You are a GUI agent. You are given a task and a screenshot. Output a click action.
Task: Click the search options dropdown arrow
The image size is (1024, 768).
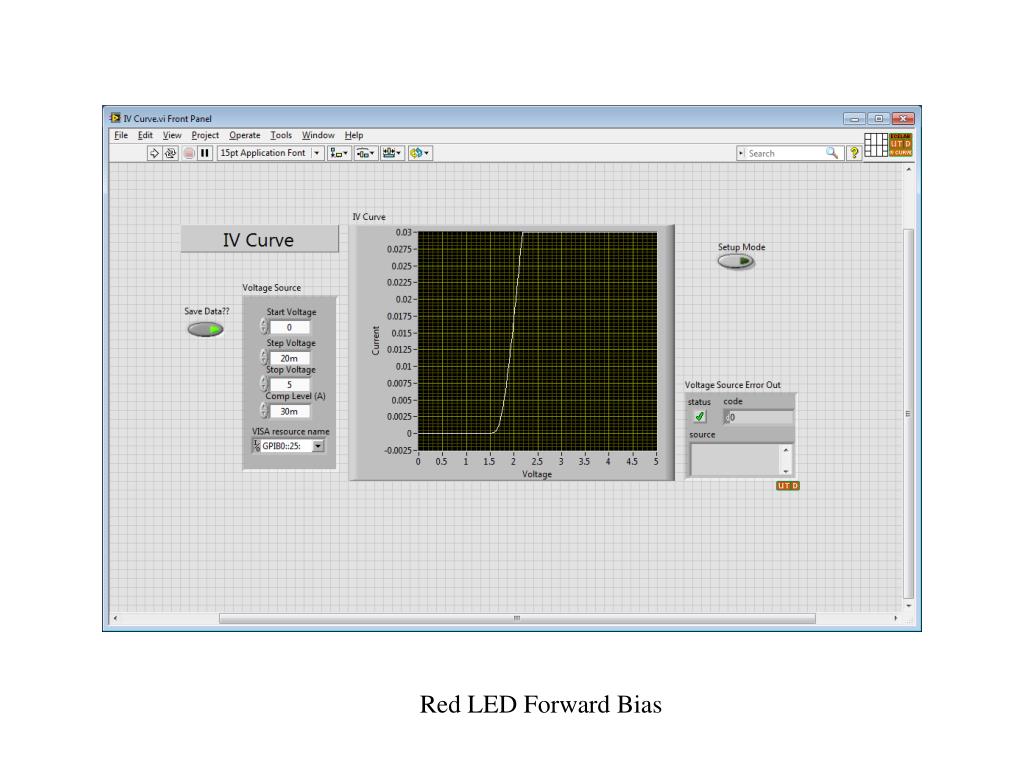tap(741, 153)
